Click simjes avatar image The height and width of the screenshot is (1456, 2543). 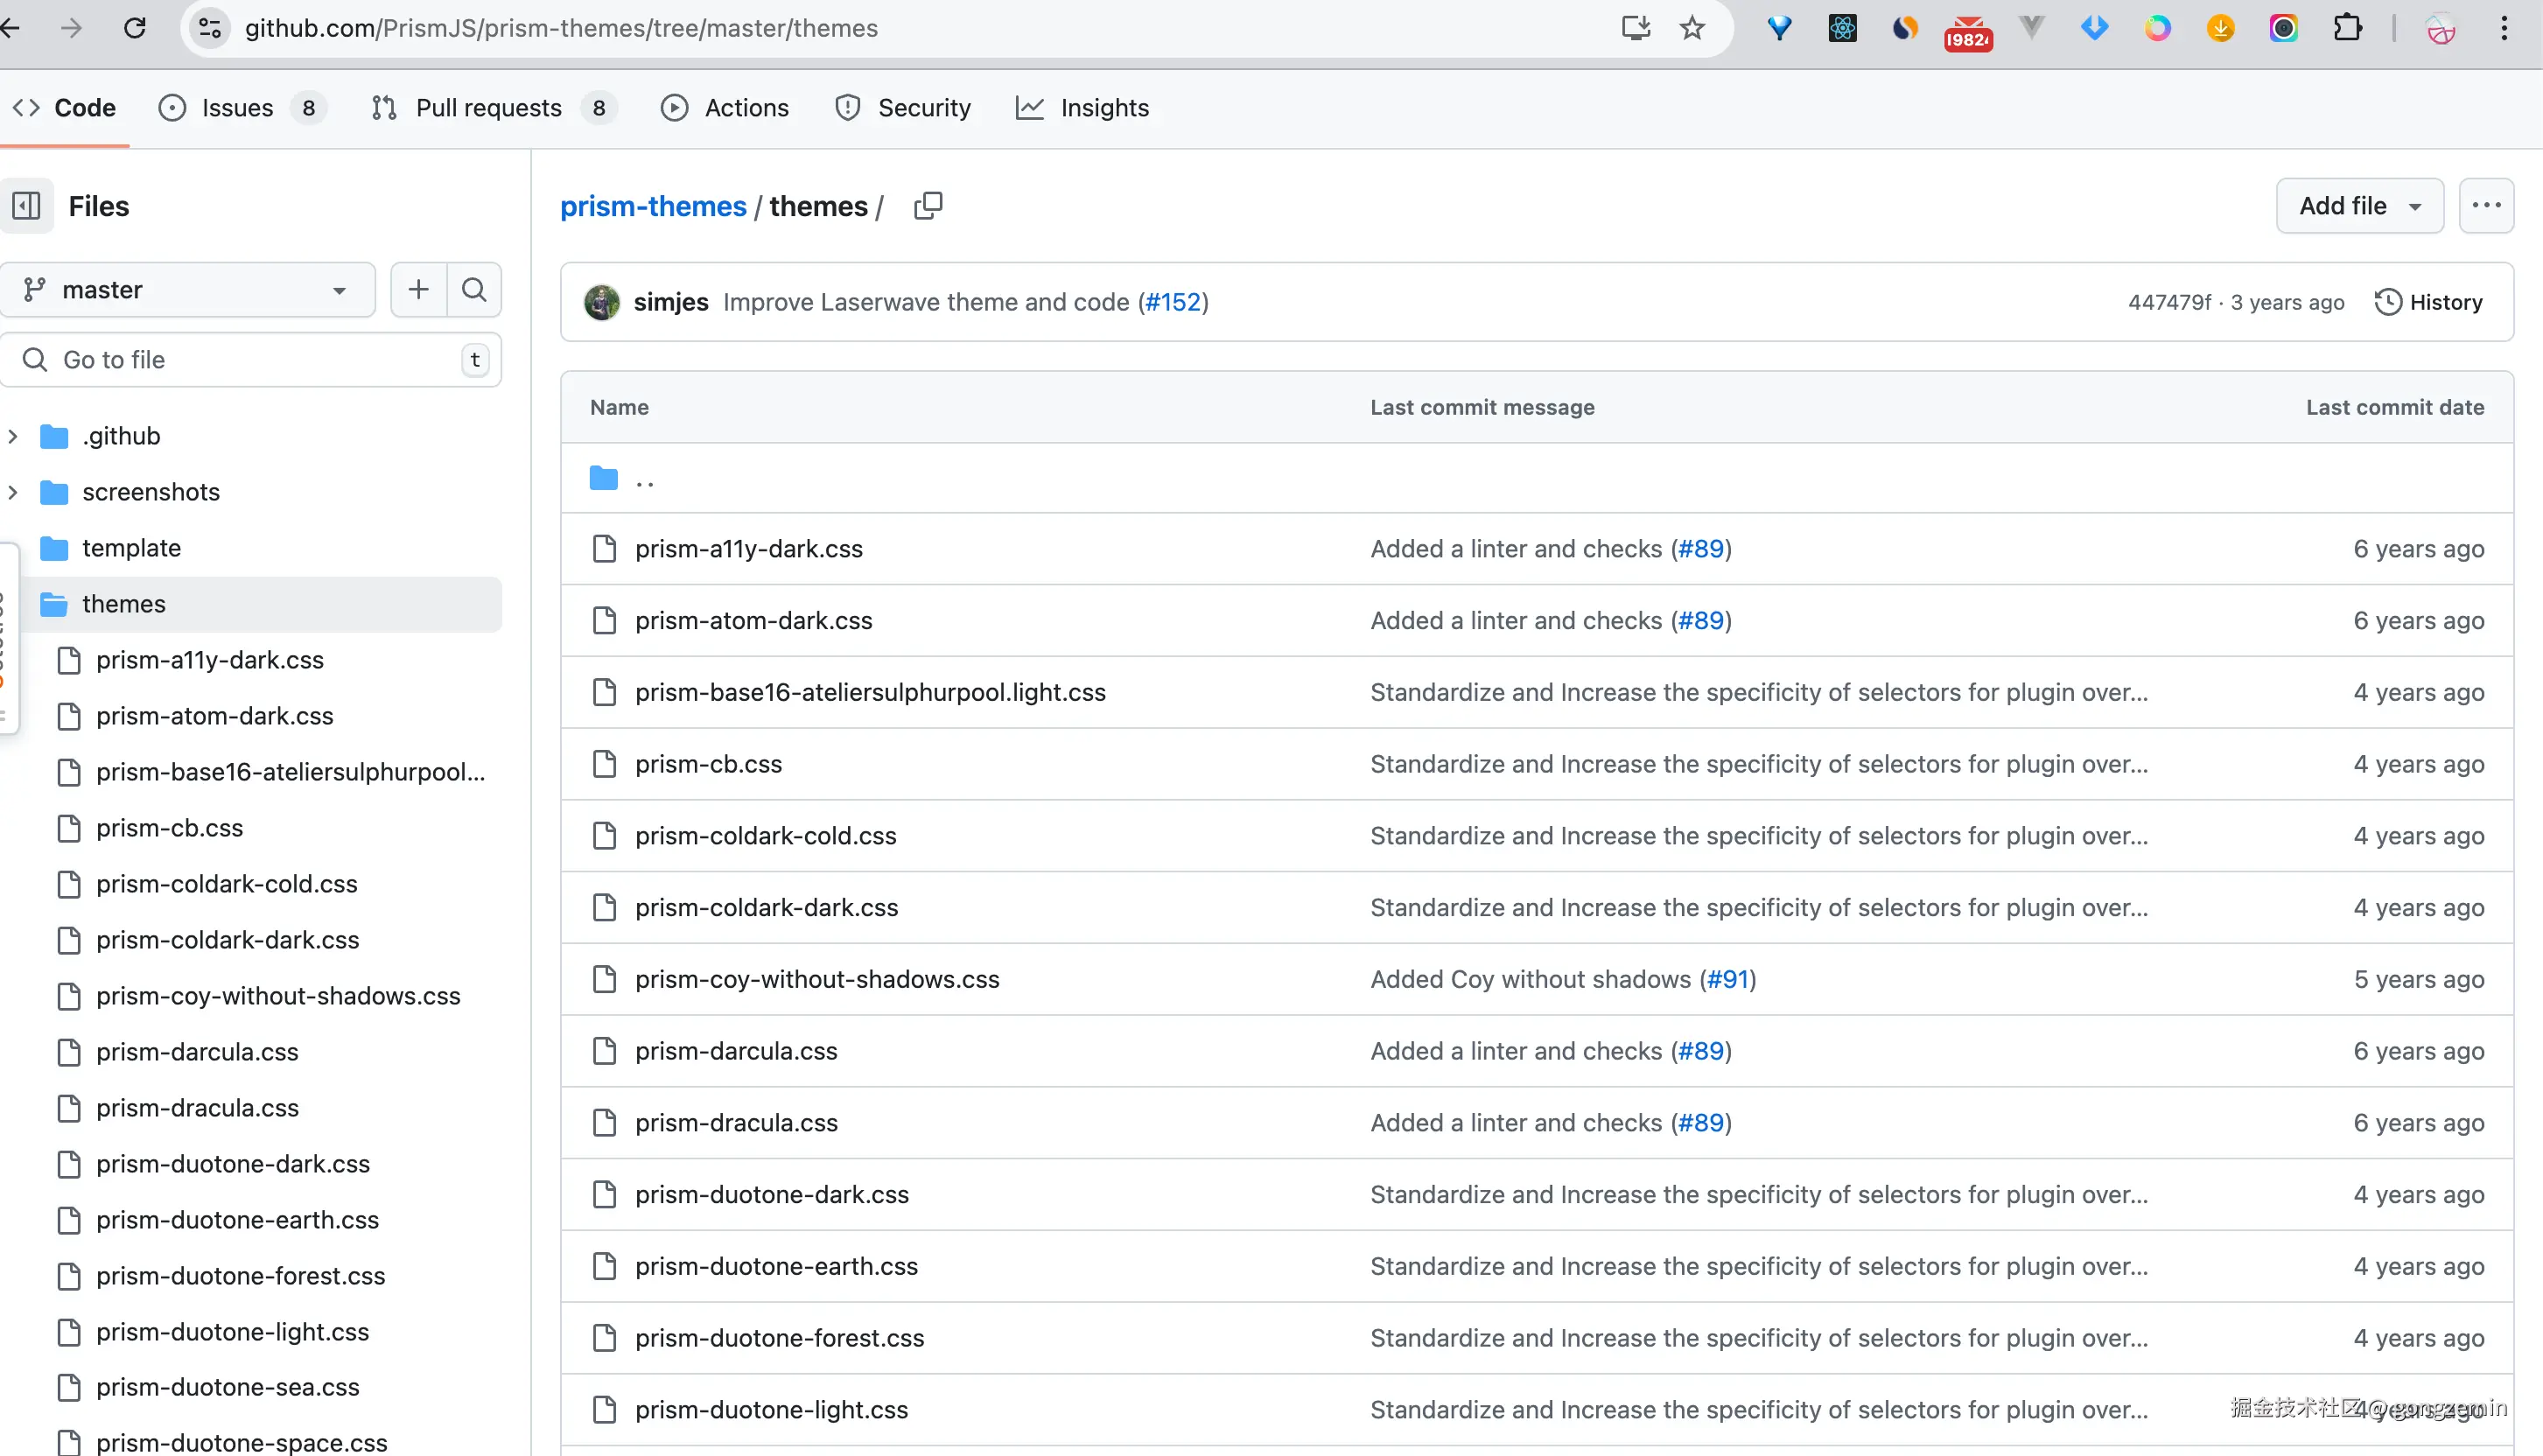602,302
